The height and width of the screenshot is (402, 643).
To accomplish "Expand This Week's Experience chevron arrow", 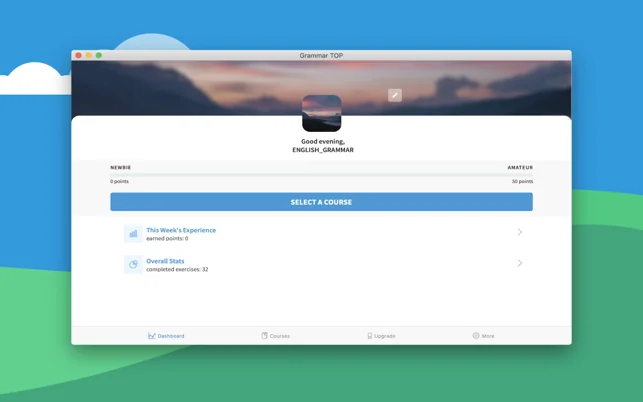I will [520, 232].
